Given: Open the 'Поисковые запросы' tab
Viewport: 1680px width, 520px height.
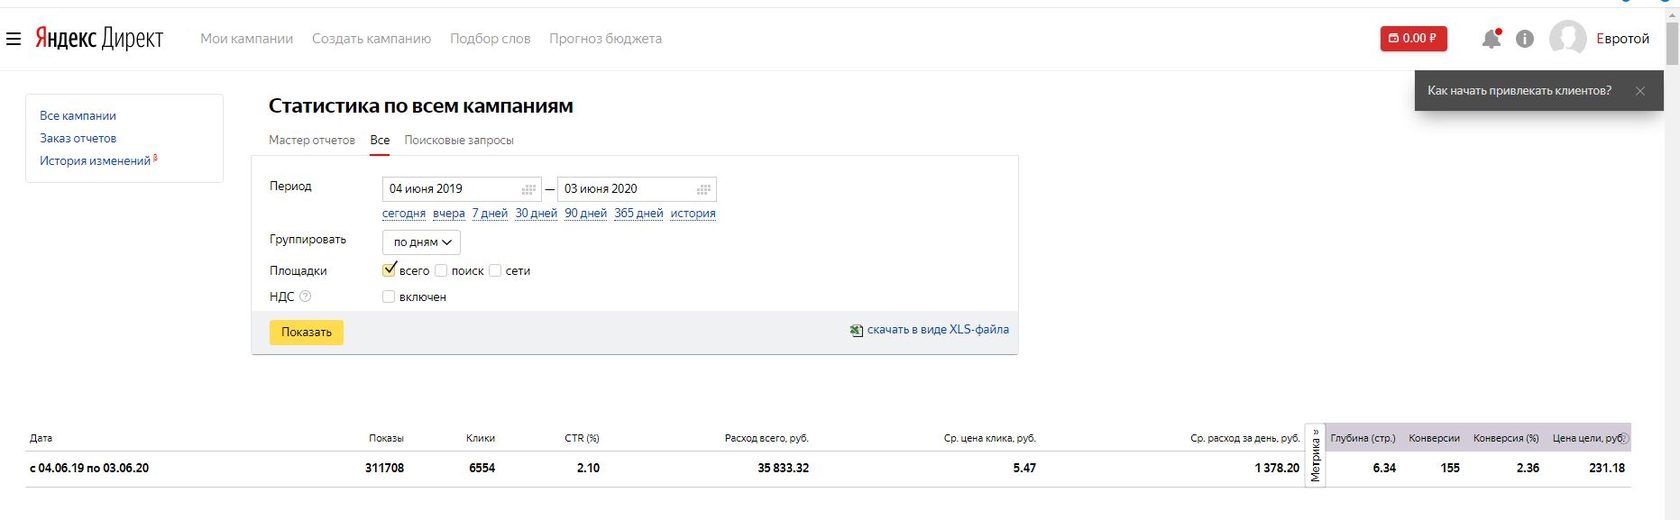Looking at the screenshot, I should click(459, 140).
